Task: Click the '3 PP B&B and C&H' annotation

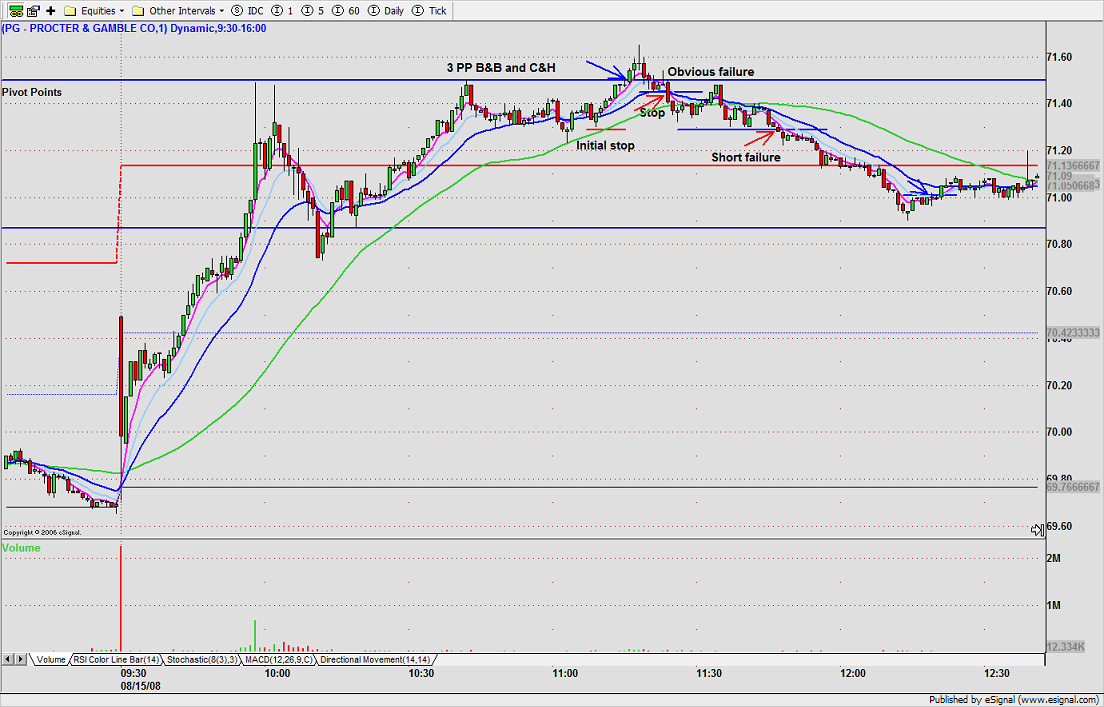Action: pyautogui.click(x=501, y=68)
